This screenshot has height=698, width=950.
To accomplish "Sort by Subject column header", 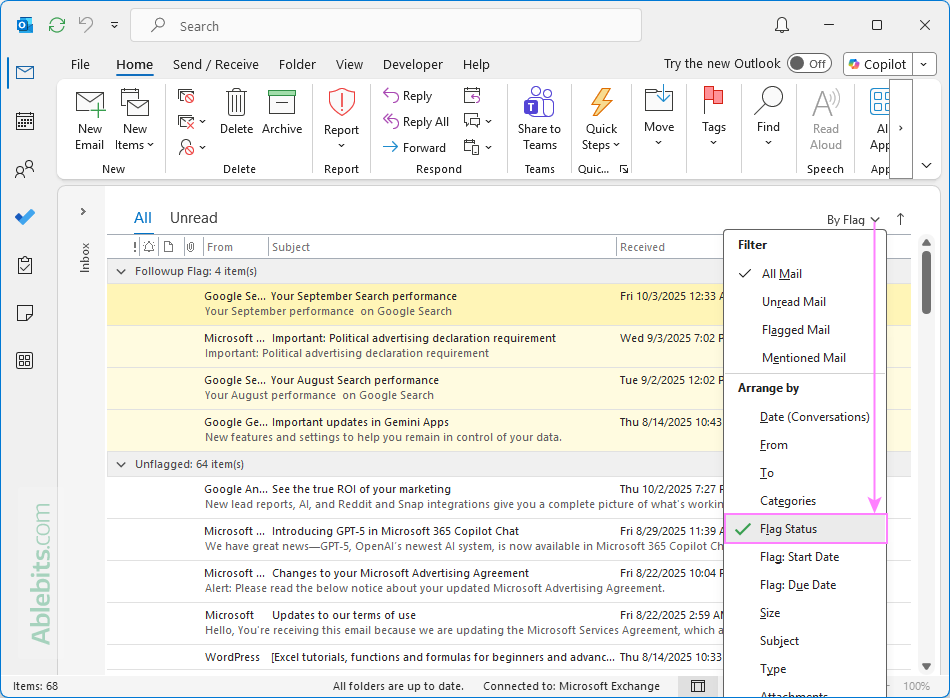I will click(x=442, y=247).
